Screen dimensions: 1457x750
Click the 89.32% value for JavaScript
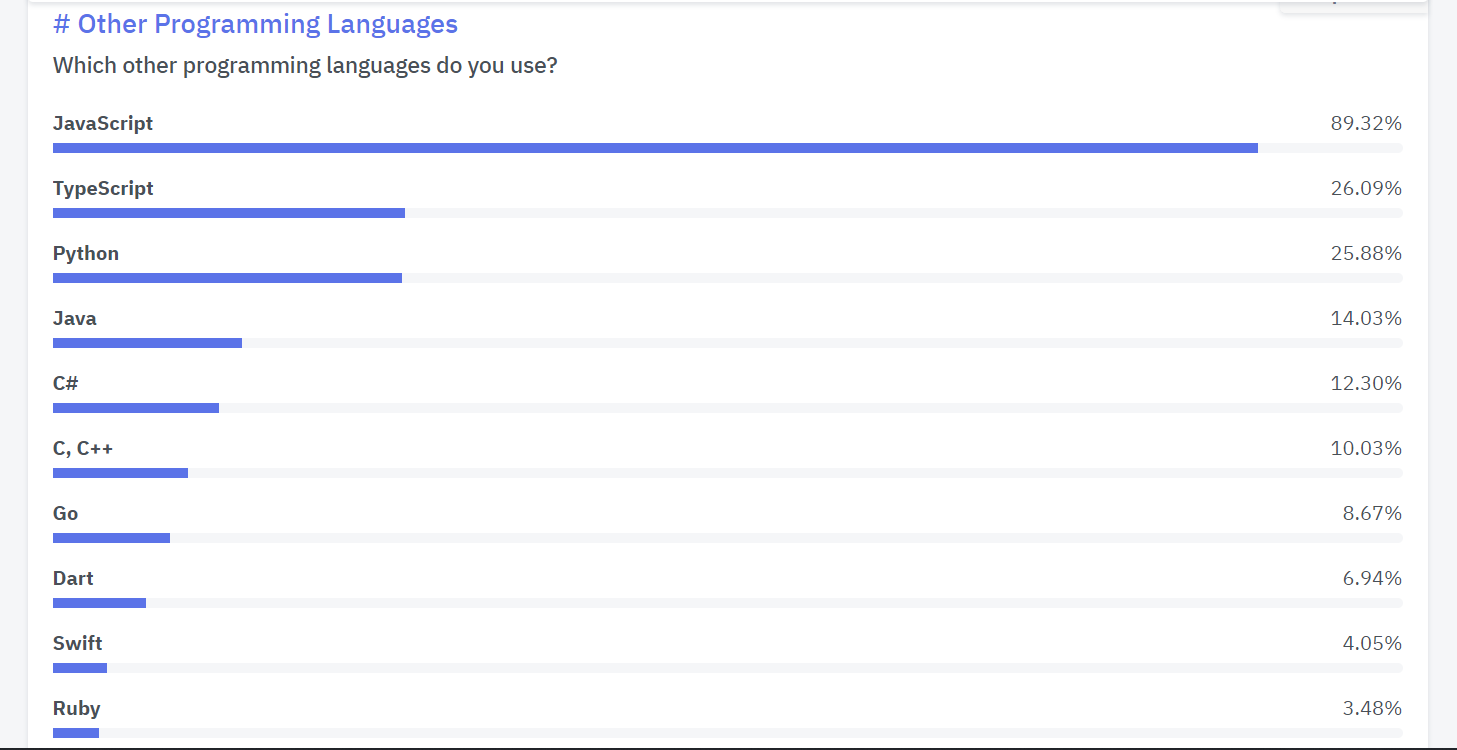pos(1366,123)
